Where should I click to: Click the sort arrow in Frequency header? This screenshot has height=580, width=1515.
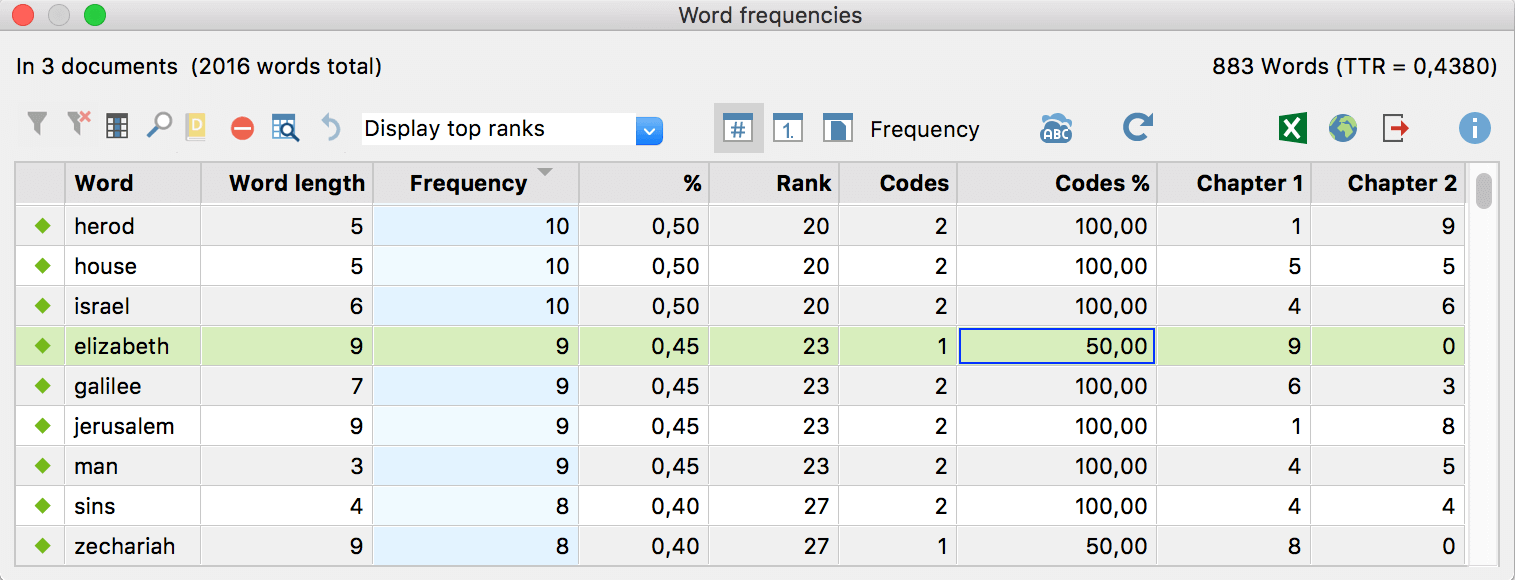tap(545, 173)
